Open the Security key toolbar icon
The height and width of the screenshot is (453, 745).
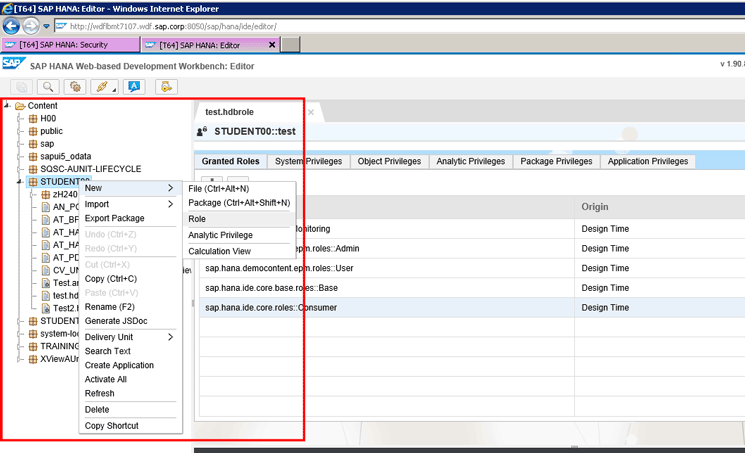tap(166, 87)
